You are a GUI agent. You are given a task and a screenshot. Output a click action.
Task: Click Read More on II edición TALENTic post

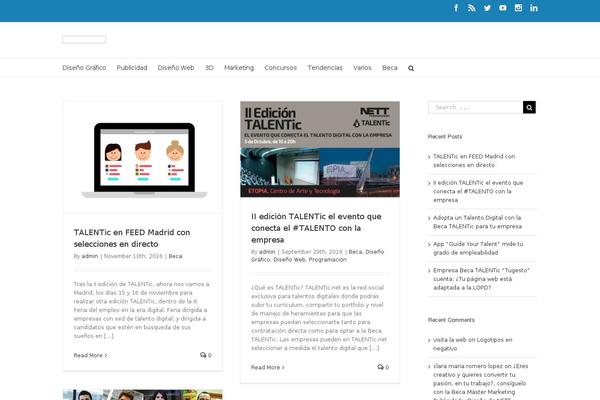coord(267,367)
